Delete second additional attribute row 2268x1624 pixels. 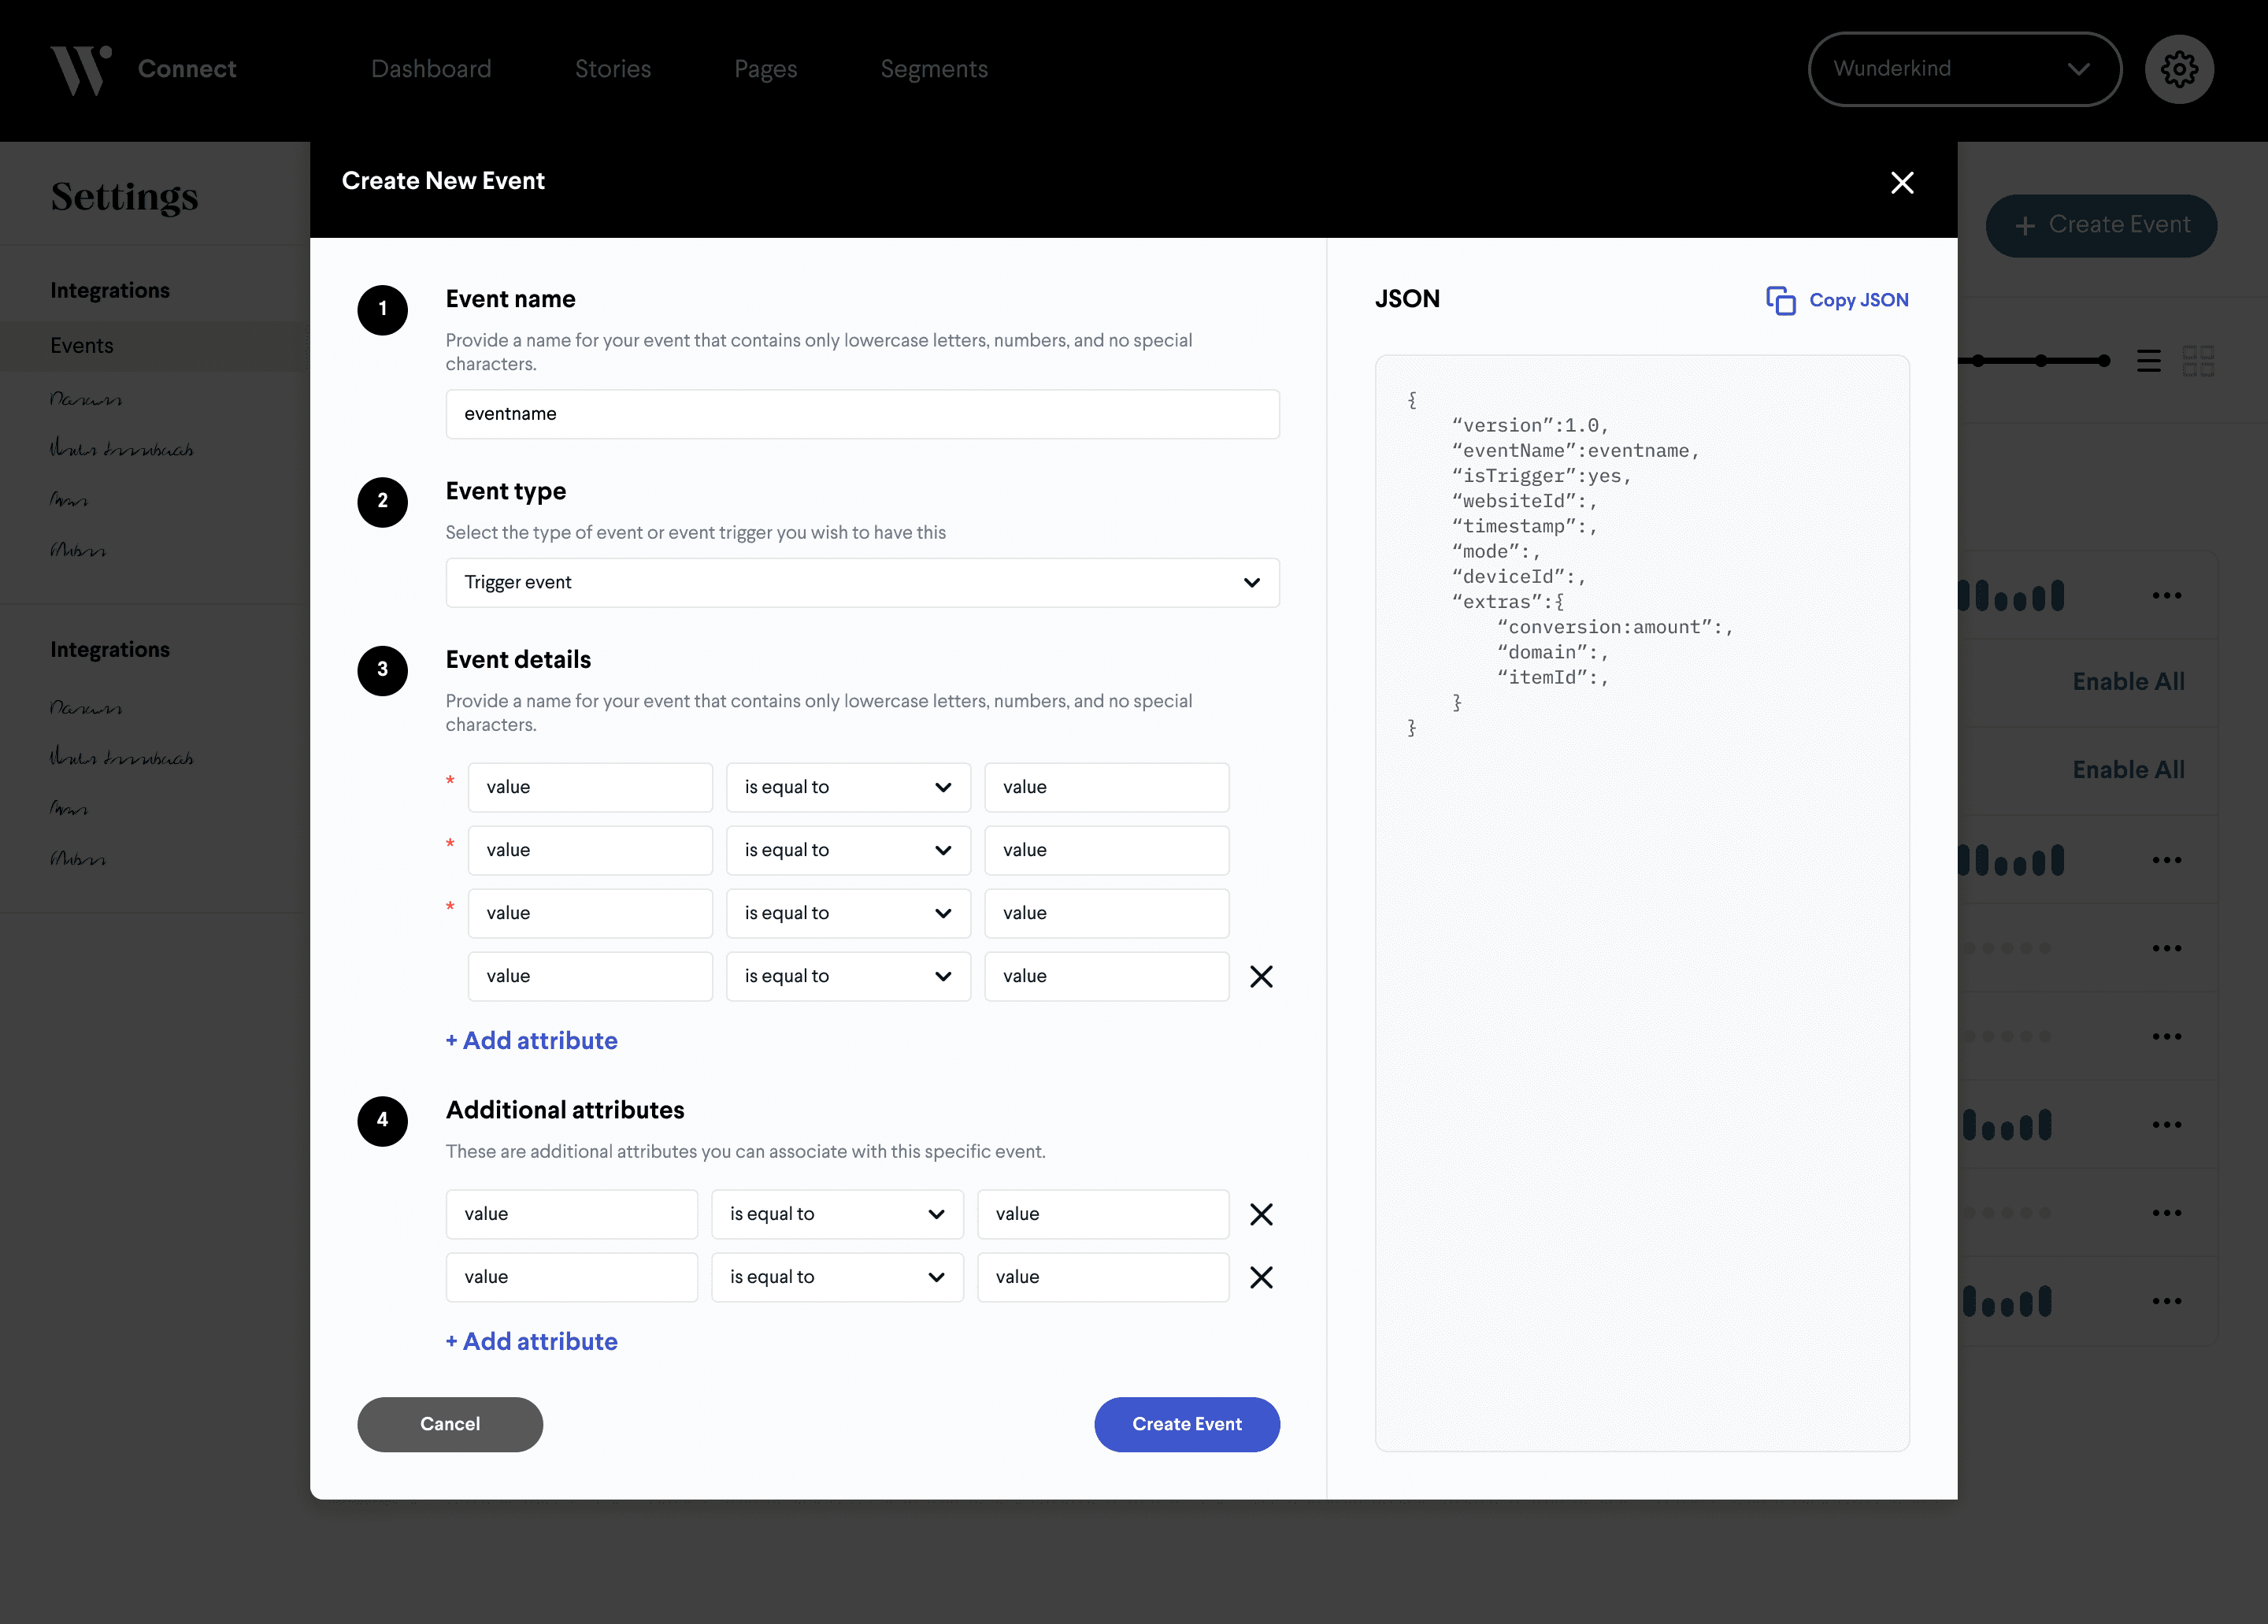click(1261, 1277)
